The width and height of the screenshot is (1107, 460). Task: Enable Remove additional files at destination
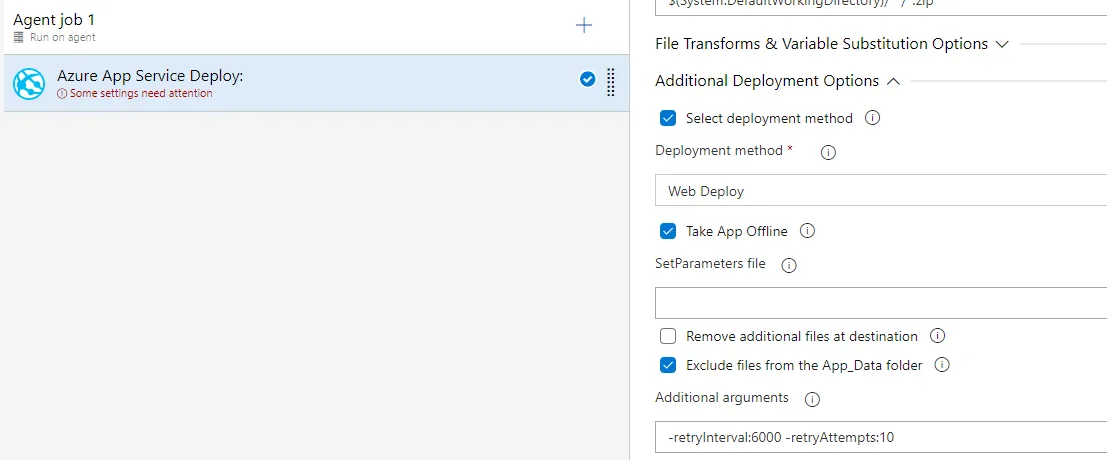coord(669,336)
